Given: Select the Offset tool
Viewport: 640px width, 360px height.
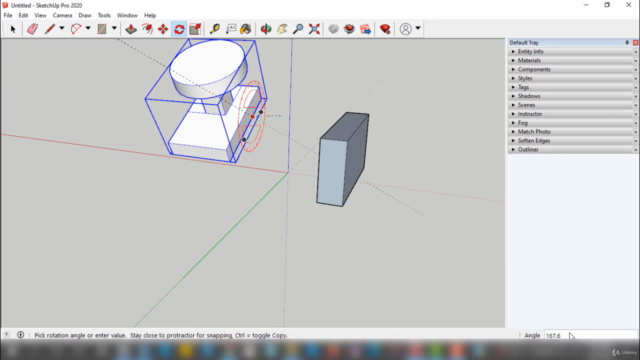Looking at the screenshot, I should click(x=147, y=29).
